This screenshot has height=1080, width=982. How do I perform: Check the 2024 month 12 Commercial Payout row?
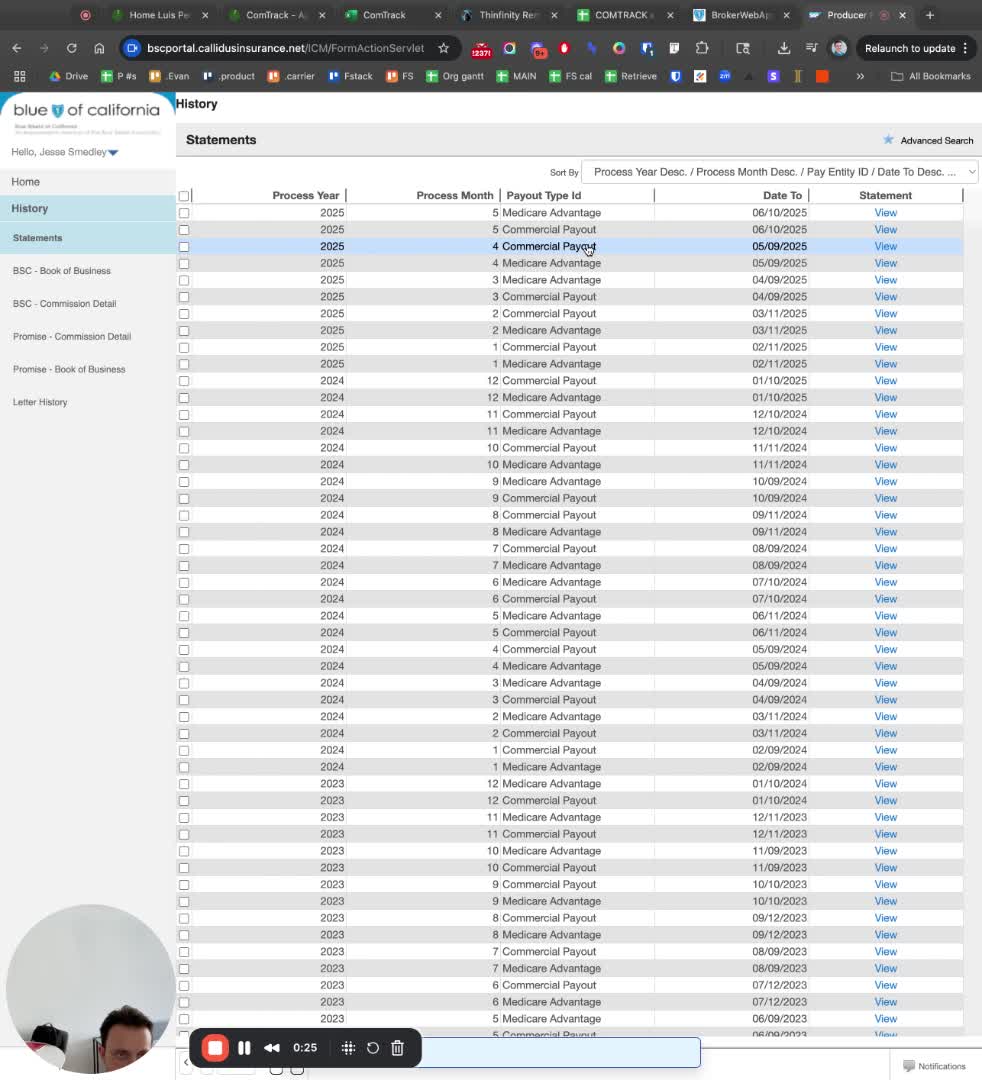point(184,381)
